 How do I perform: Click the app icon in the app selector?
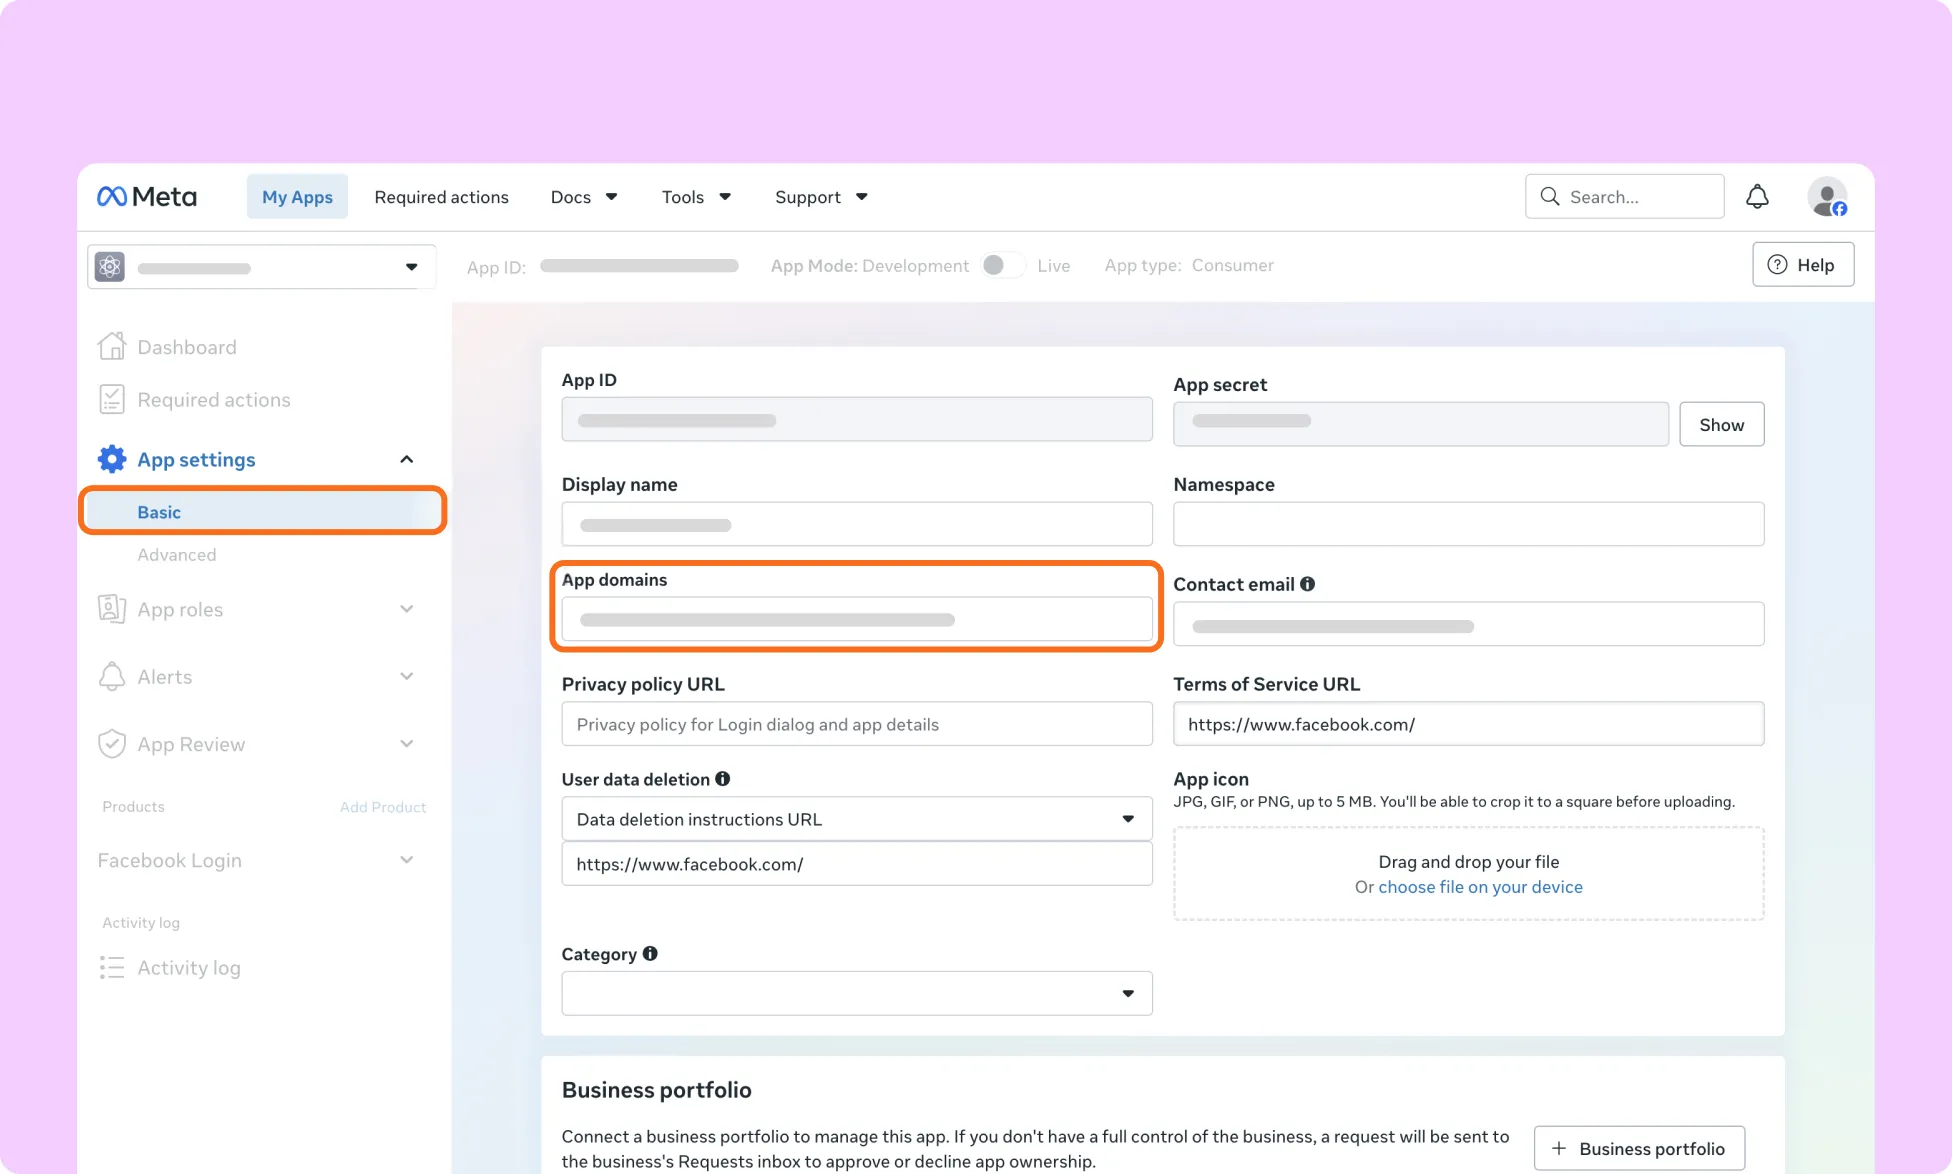110,267
